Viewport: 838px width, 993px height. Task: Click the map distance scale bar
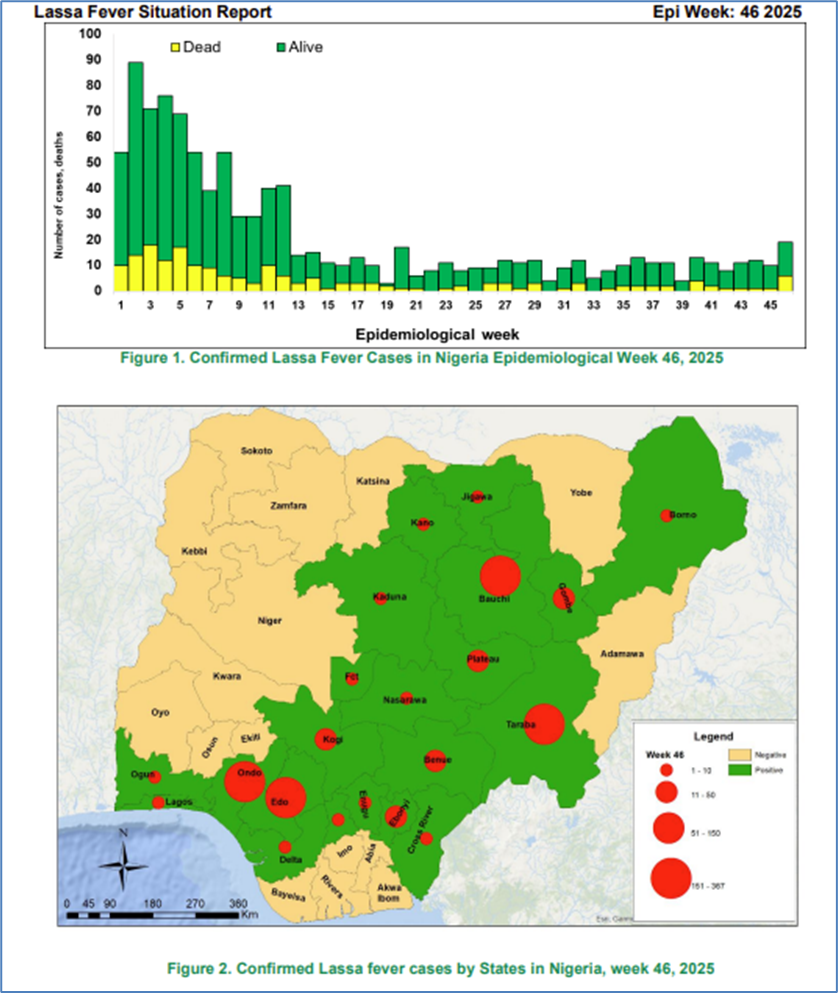tap(155, 914)
